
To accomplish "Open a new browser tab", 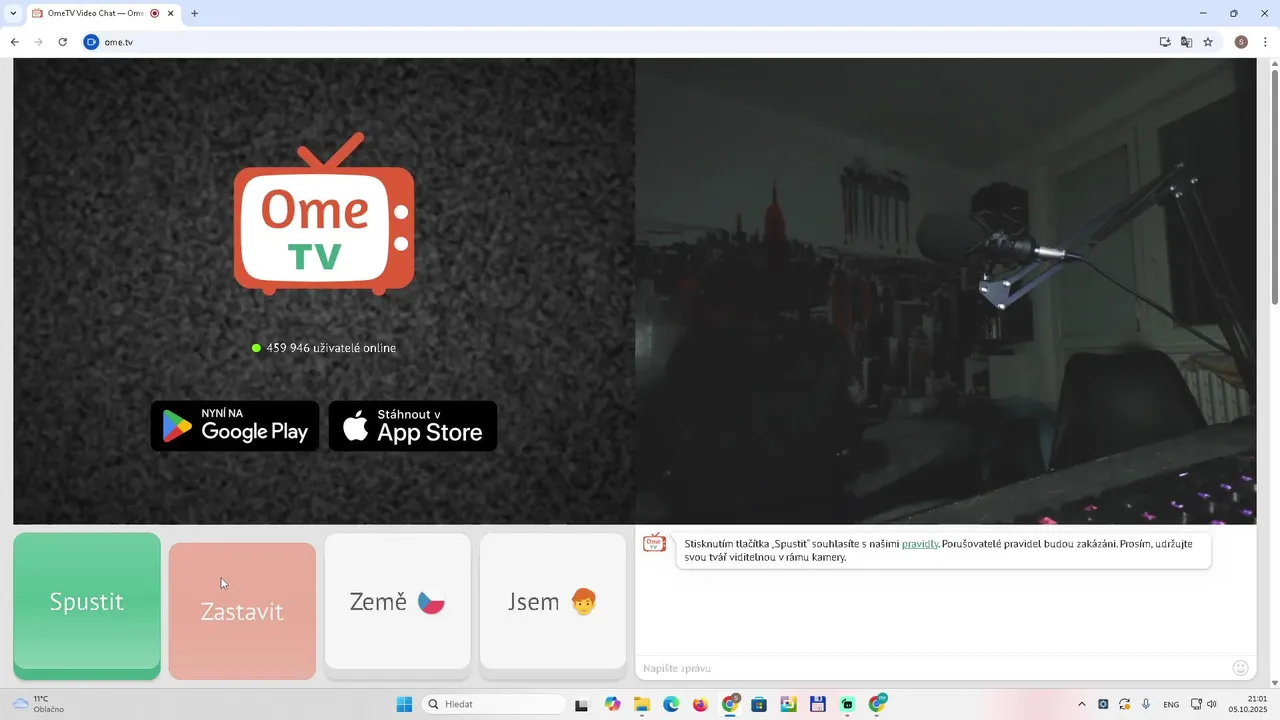I will (195, 14).
